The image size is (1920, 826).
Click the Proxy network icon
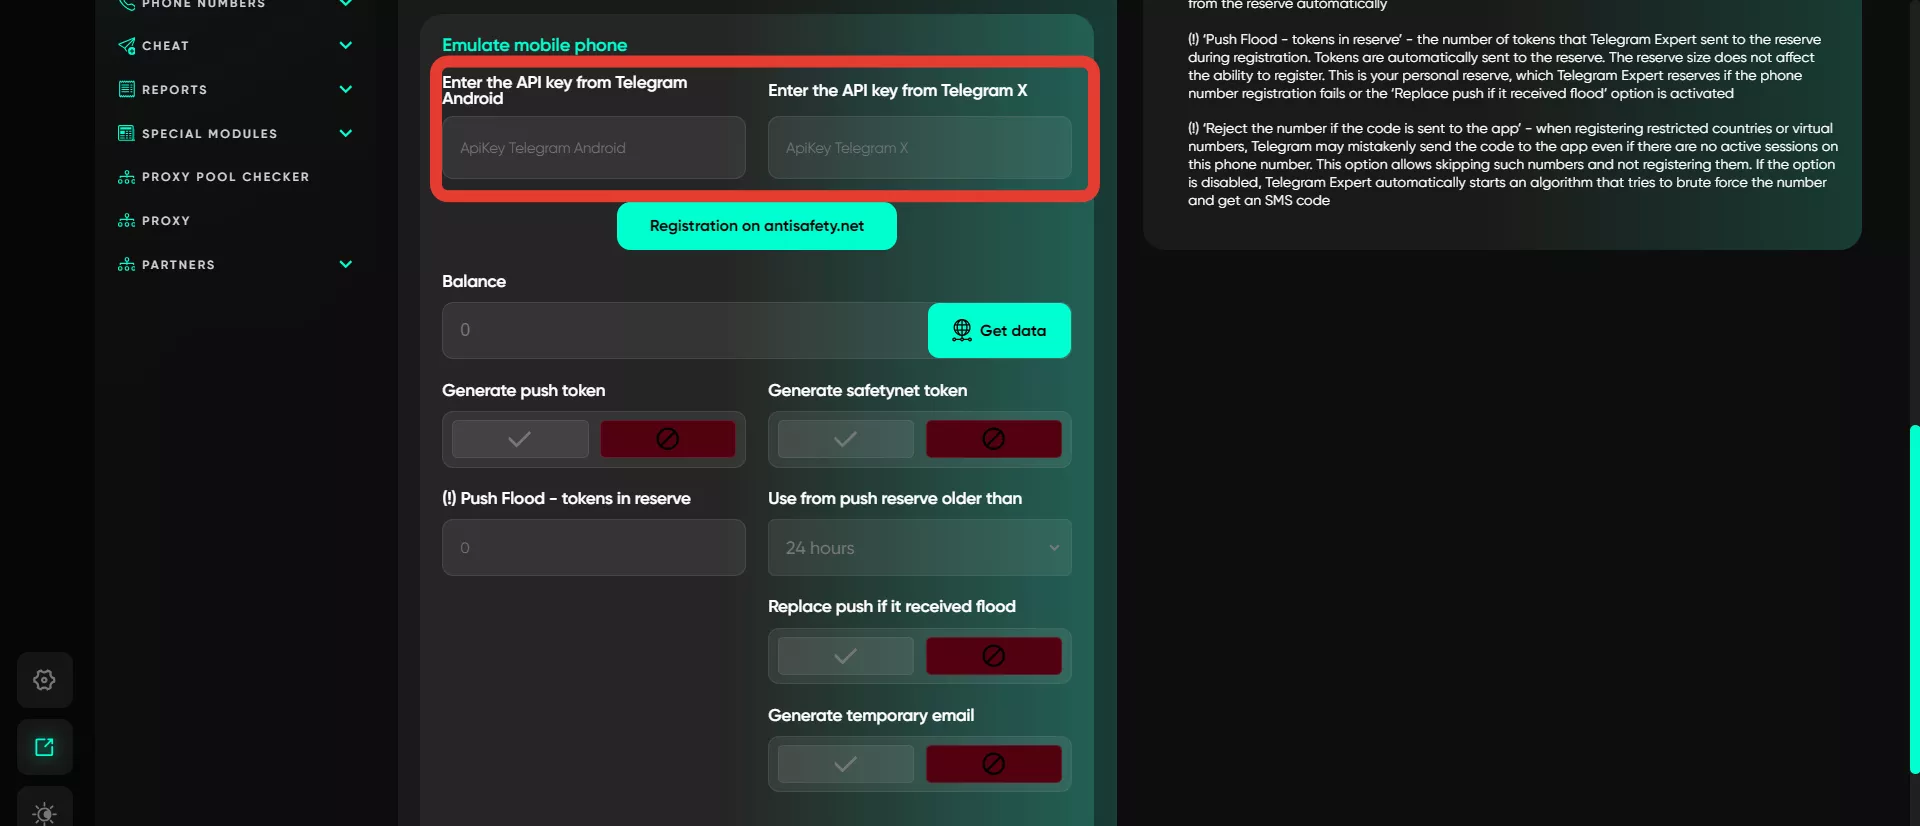pos(126,221)
